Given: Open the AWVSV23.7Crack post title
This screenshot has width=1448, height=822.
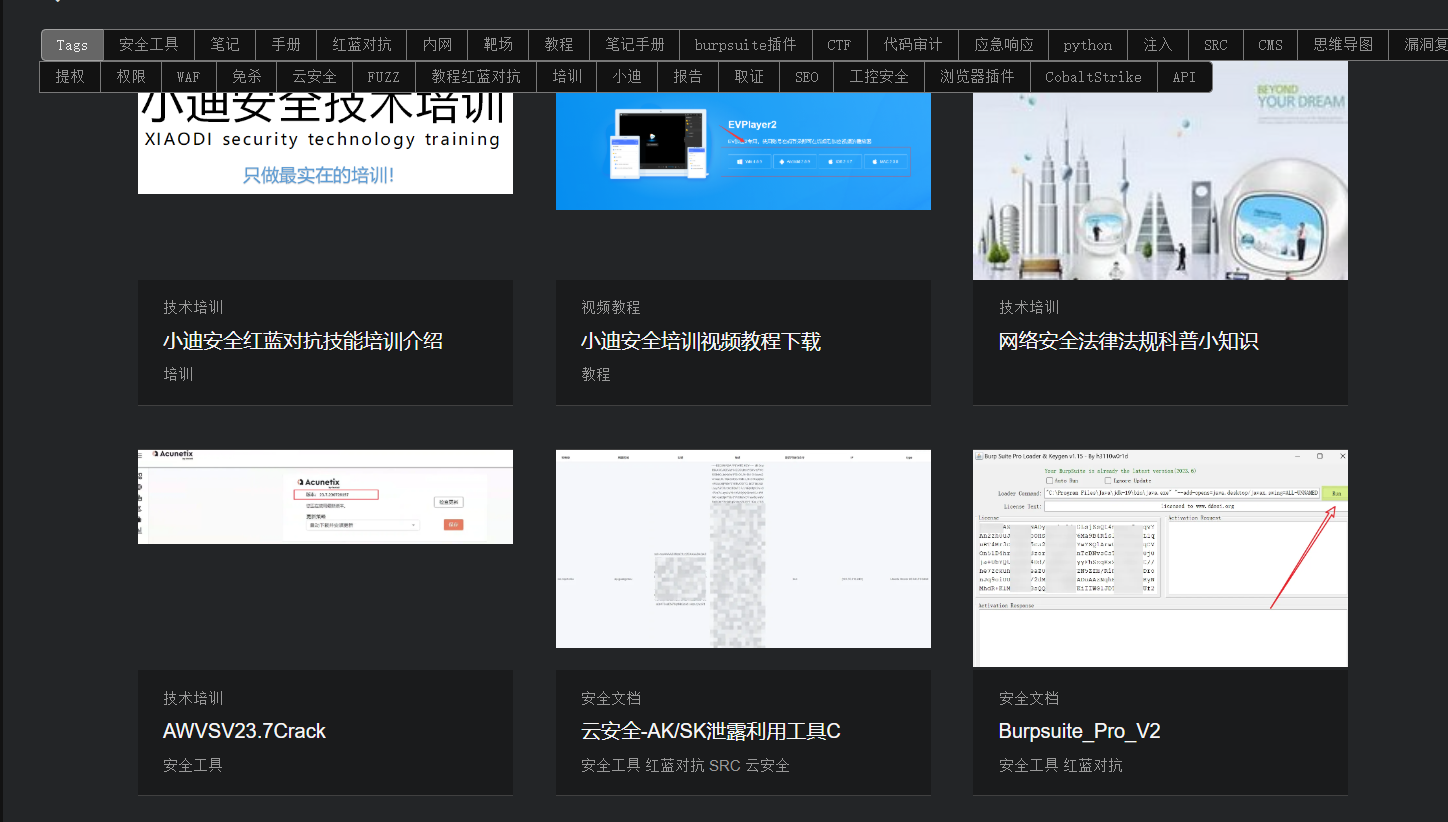Looking at the screenshot, I should pos(244,731).
